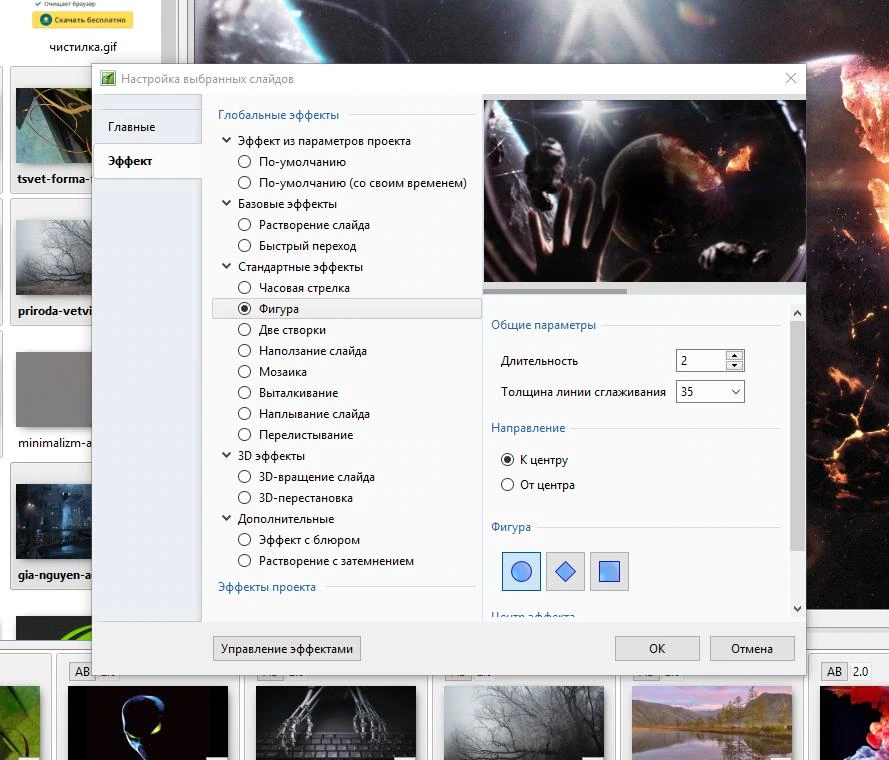889x760 pixels.
Task: Select the square shape icon
Action: click(609, 571)
